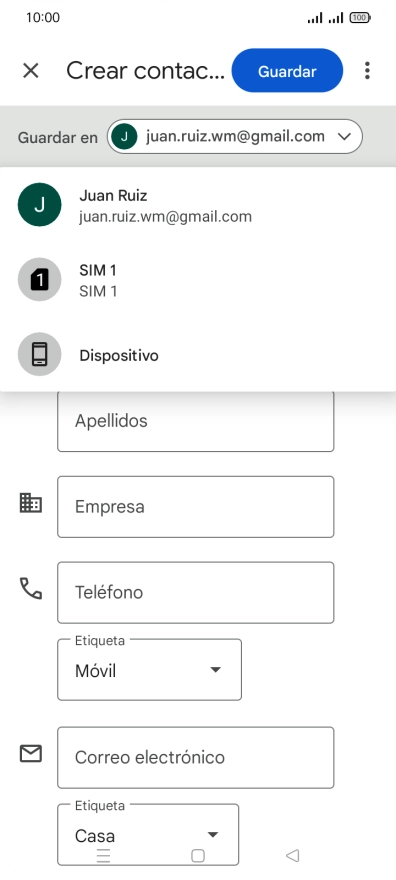Focus the Apellidos input field
Screen dimensions: 396x880
[x=196, y=421]
